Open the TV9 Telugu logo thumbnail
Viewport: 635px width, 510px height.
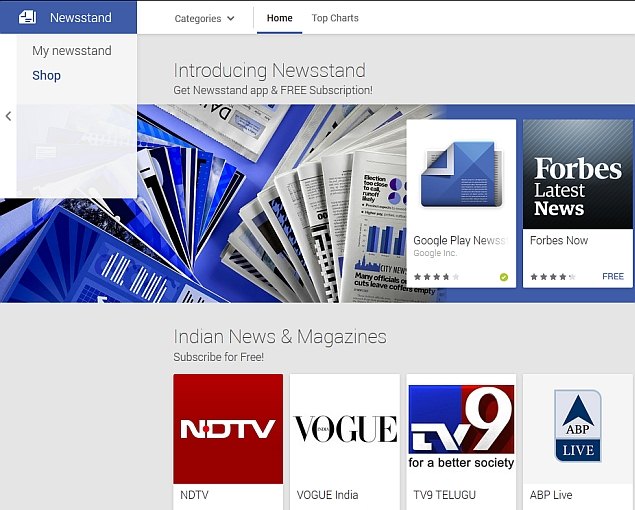tap(461, 429)
